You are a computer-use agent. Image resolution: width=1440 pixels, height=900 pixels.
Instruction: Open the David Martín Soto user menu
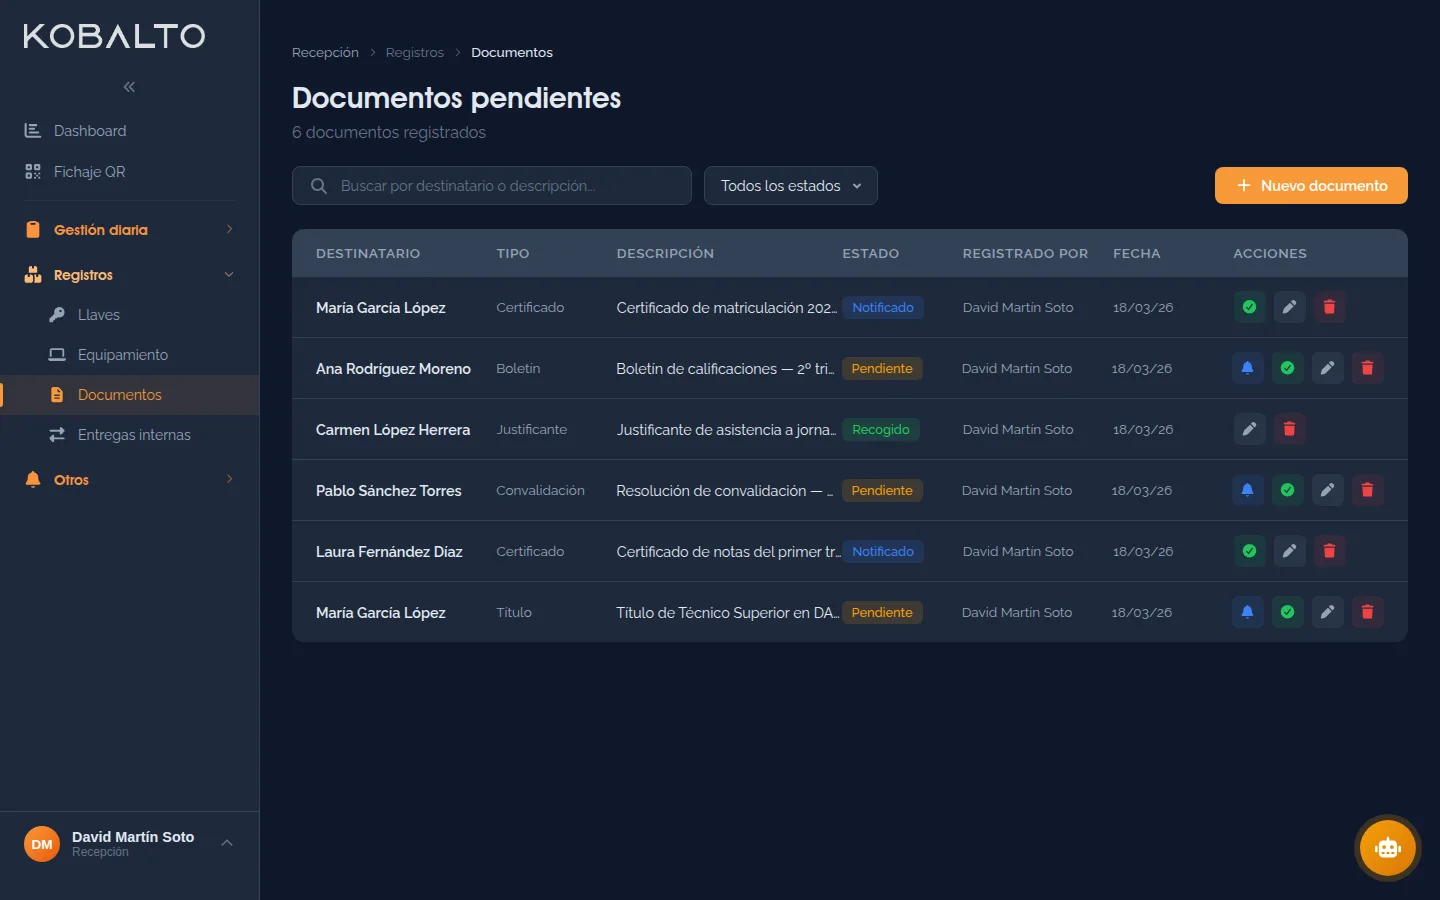[x=130, y=844]
